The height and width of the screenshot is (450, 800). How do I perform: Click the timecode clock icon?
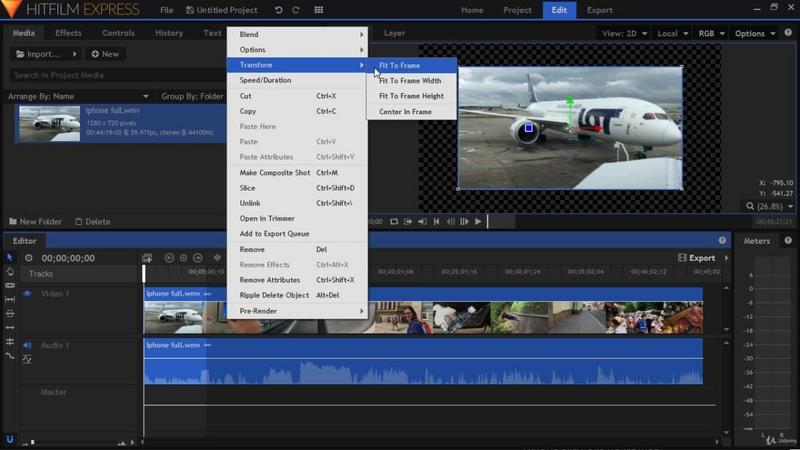coord(29,258)
